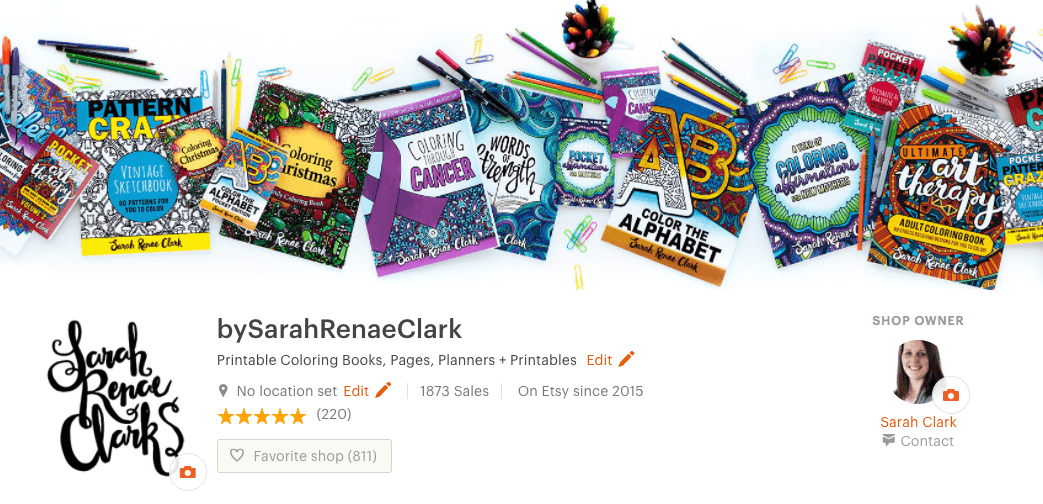
Task: Click the camera icon on shop logo
Action: 188,472
